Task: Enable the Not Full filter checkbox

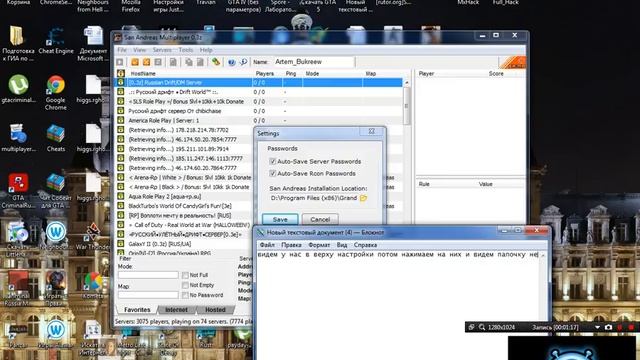Action: pos(185,275)
